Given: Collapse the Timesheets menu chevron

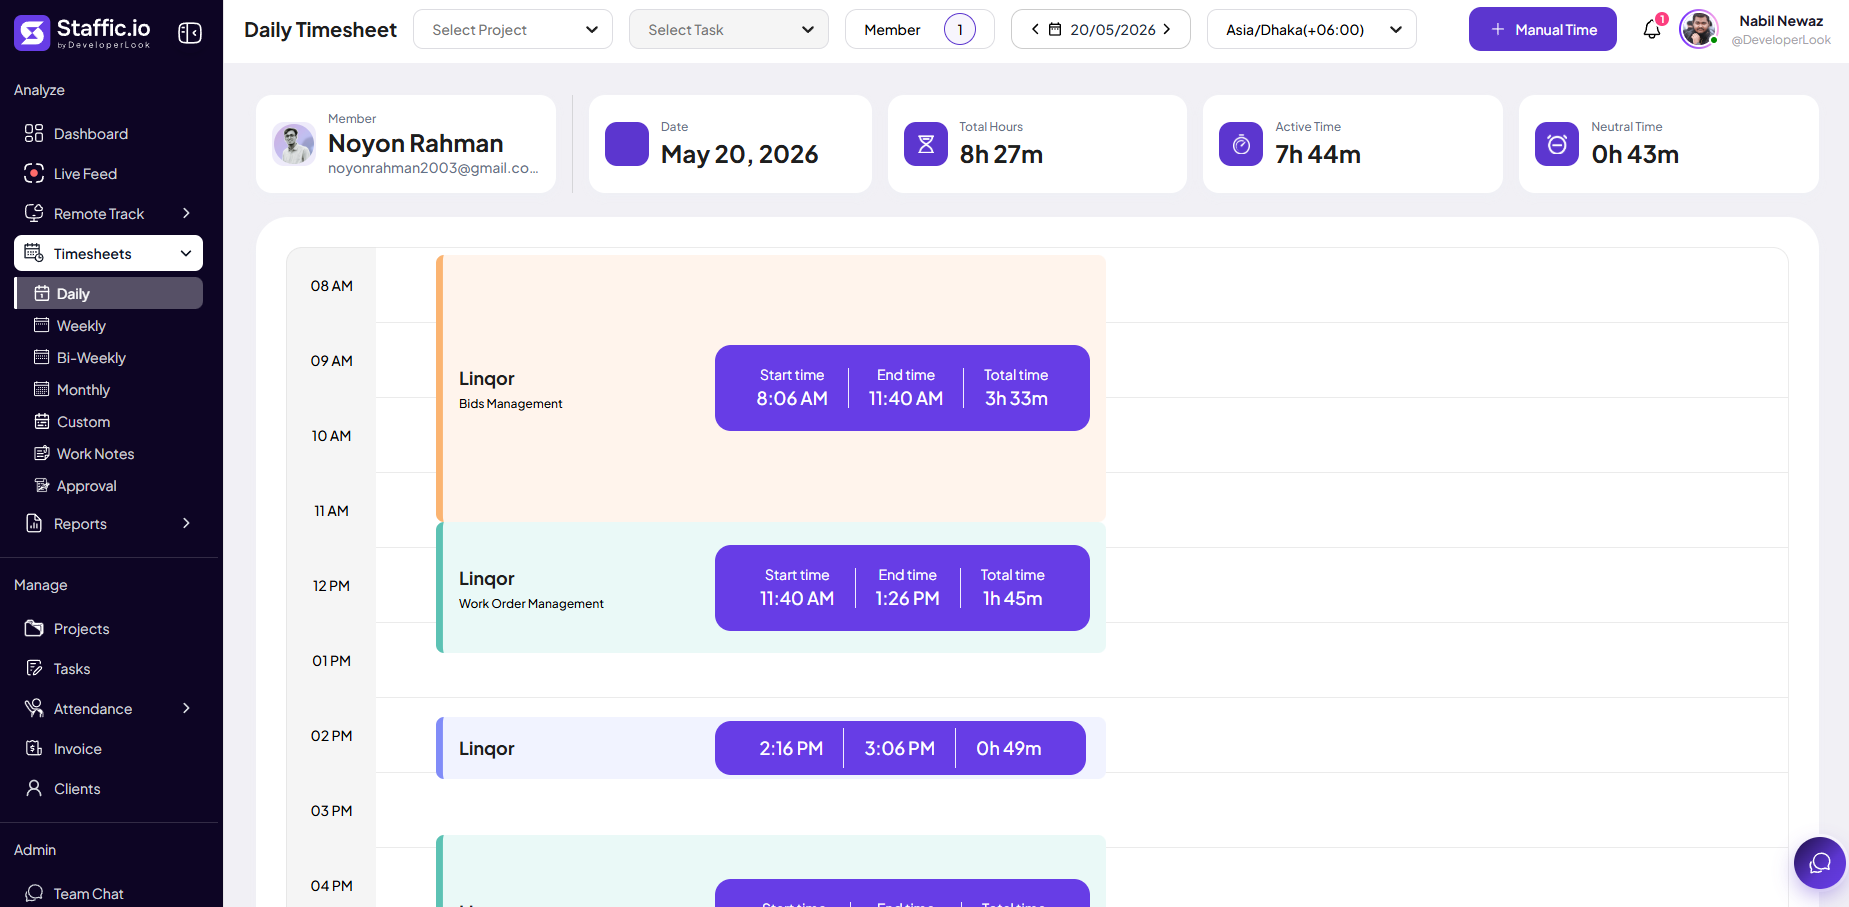Looking at the screenshot, I should coord(186,253).
